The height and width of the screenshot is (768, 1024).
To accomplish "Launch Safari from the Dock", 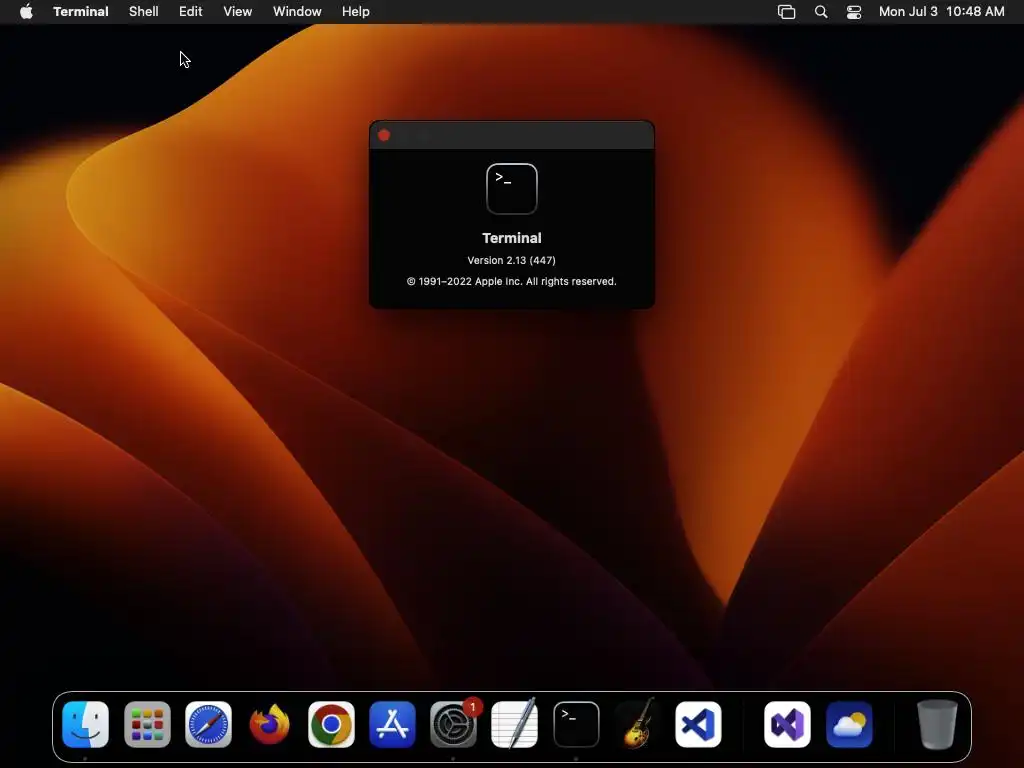I will [208, 724].
